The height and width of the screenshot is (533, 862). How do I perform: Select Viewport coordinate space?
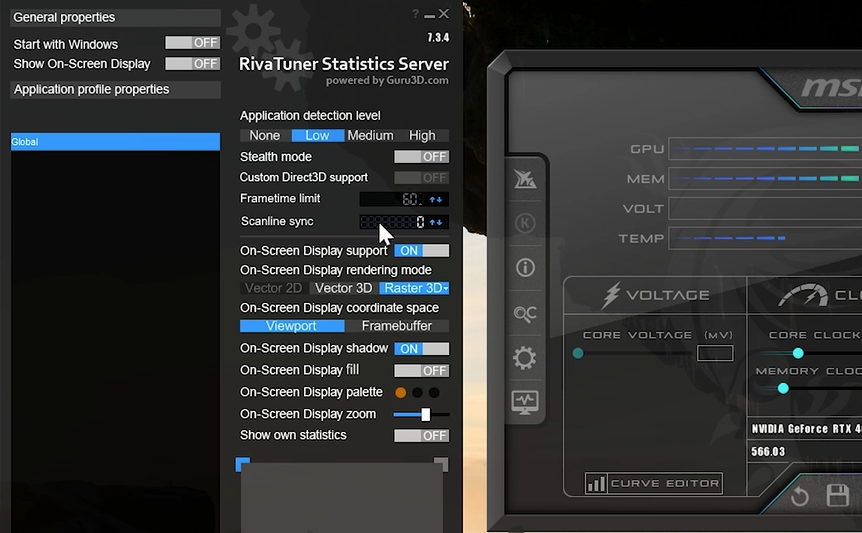coord(292,326)
